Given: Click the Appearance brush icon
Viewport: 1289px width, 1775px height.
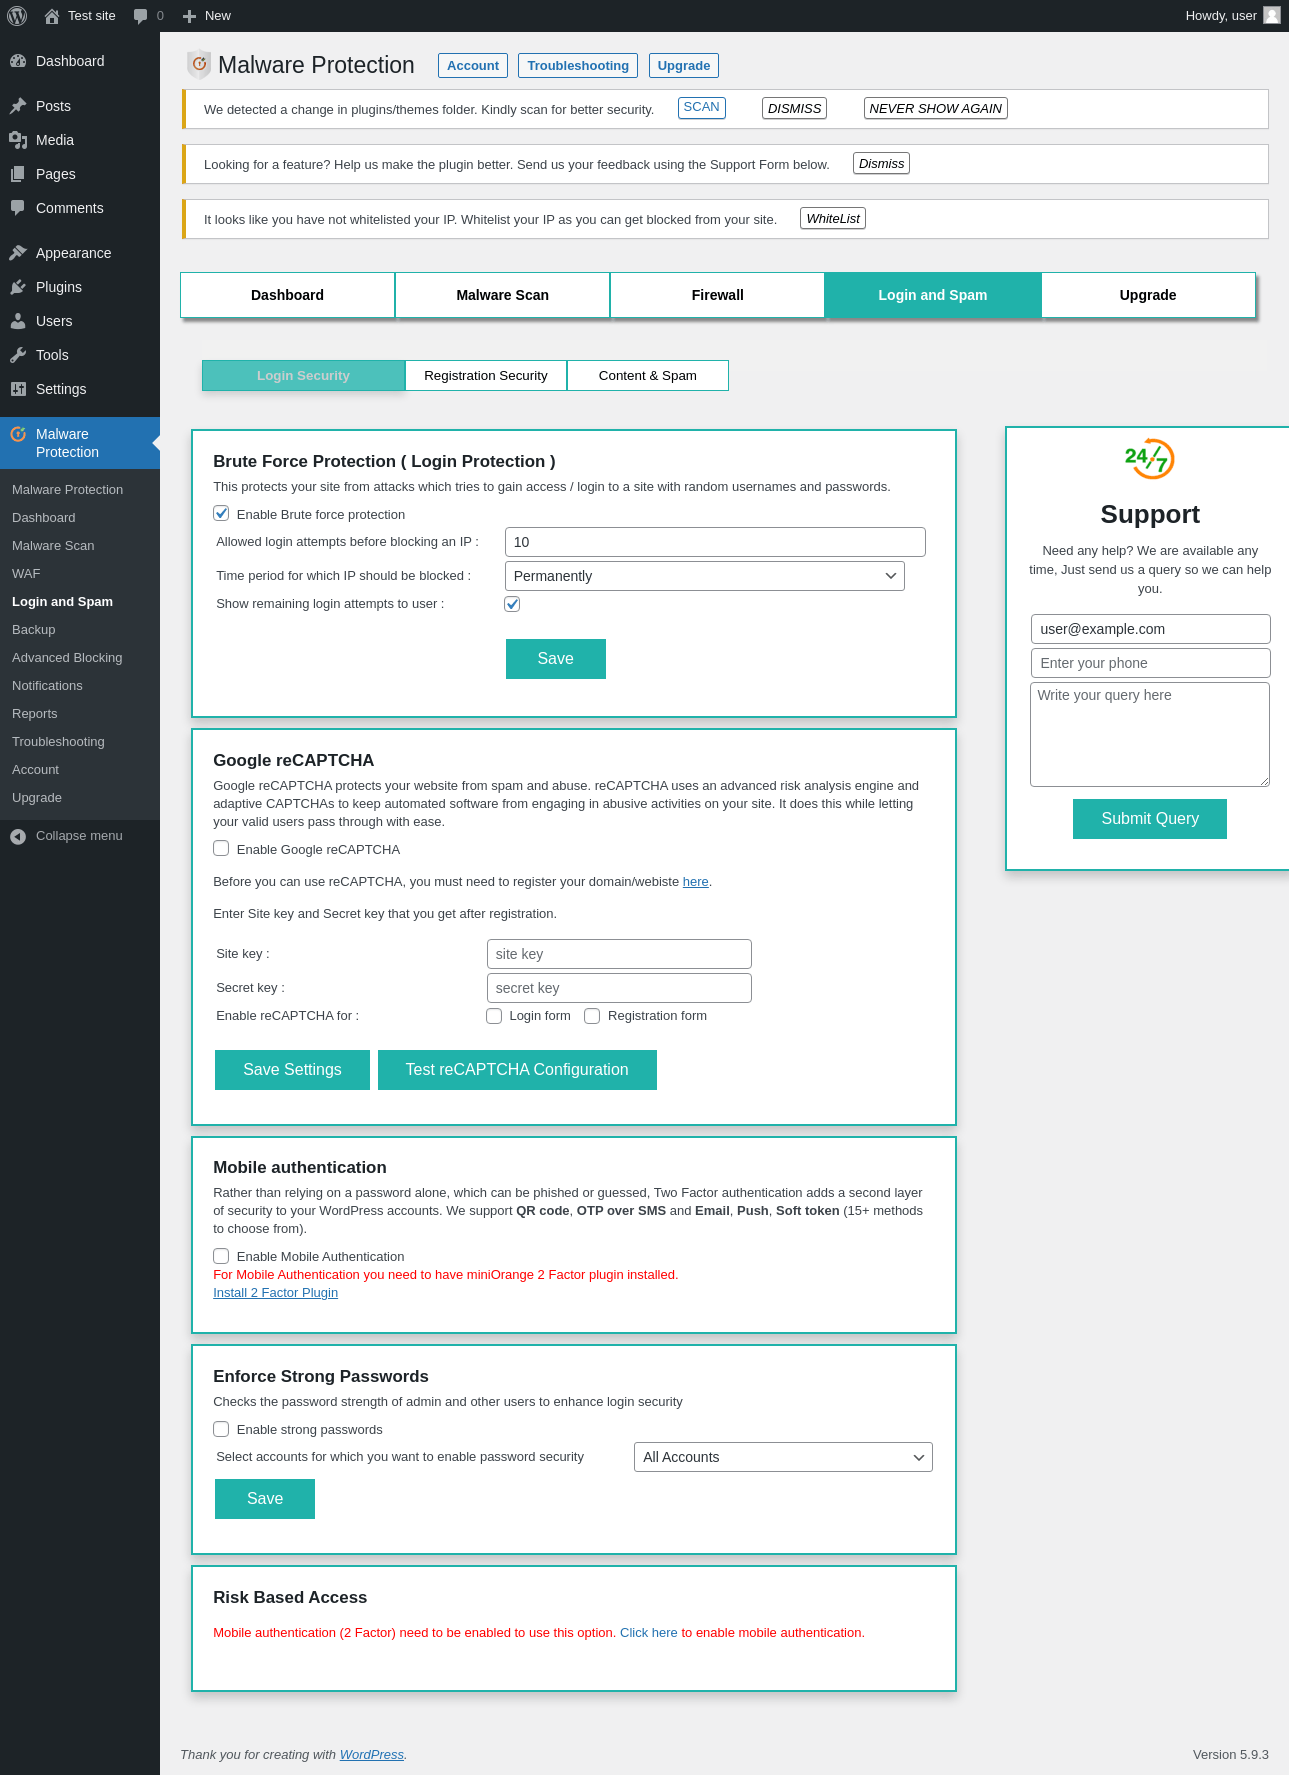Looking at the screenshot, I should pyautogui.click(x=18, y=253).
